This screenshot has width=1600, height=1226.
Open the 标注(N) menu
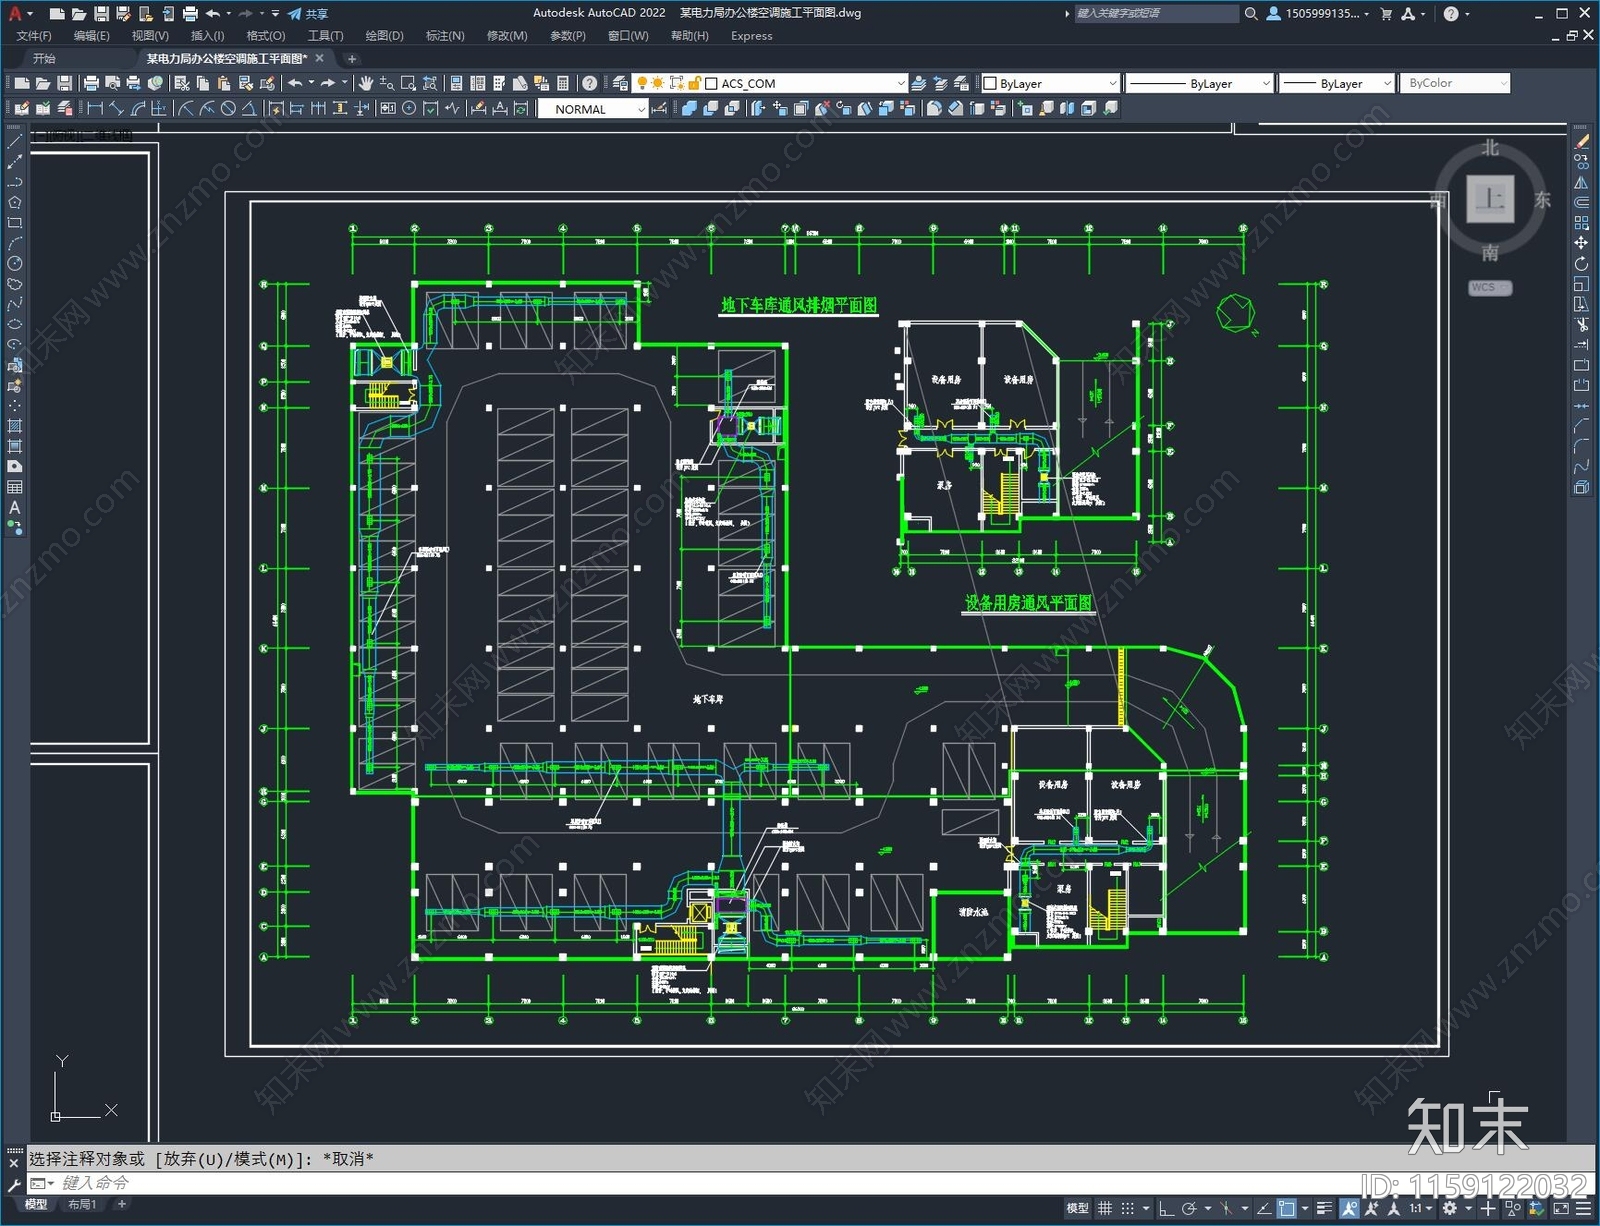click(445, 36)
